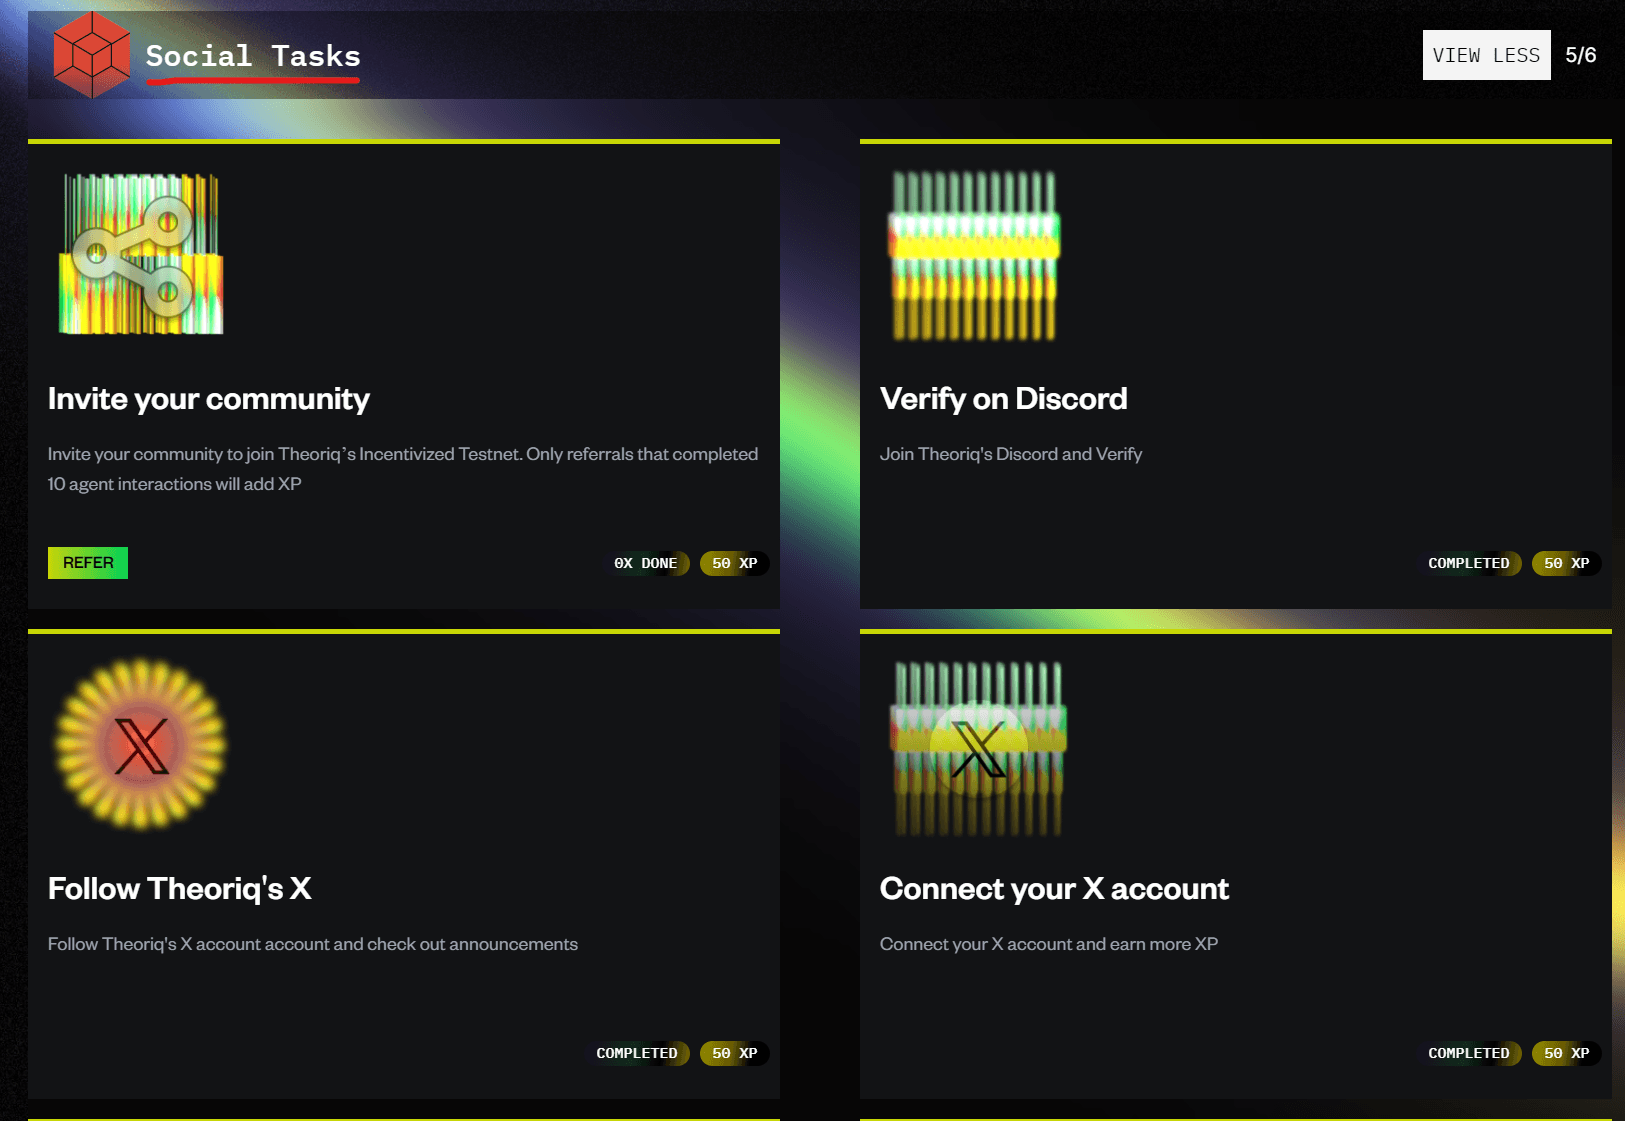Viewport: 1625px width, 1121px height.
Task: Open the Connect your X account title
Action: 1054,889
